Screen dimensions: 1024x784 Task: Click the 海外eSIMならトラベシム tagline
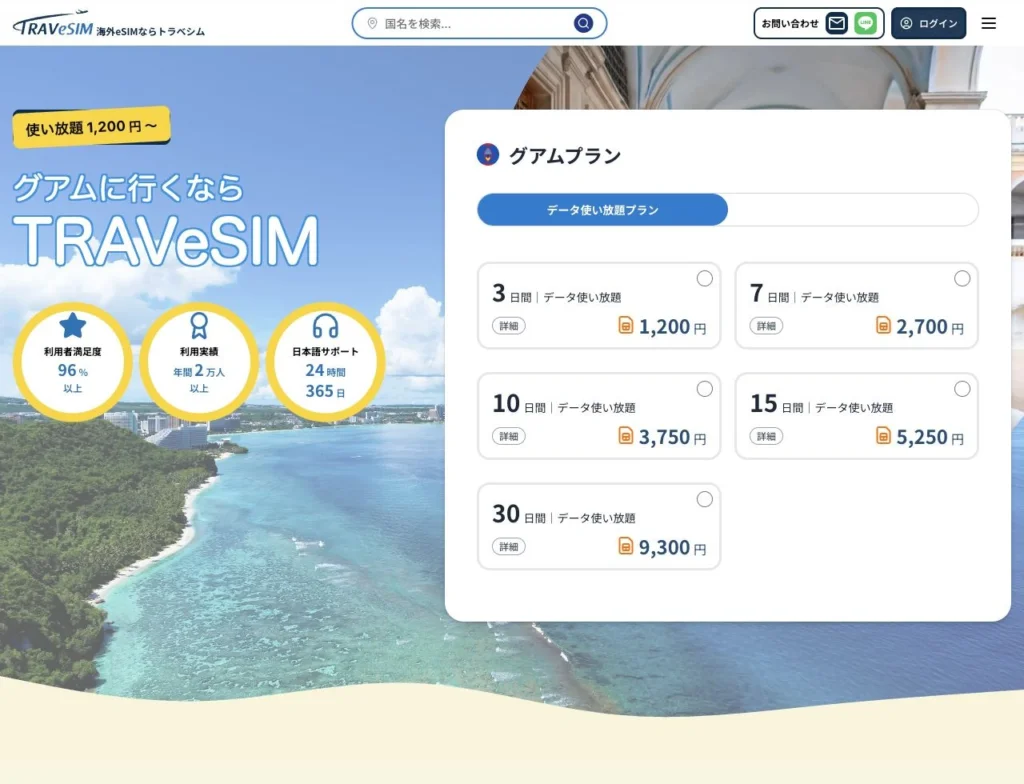150,31
